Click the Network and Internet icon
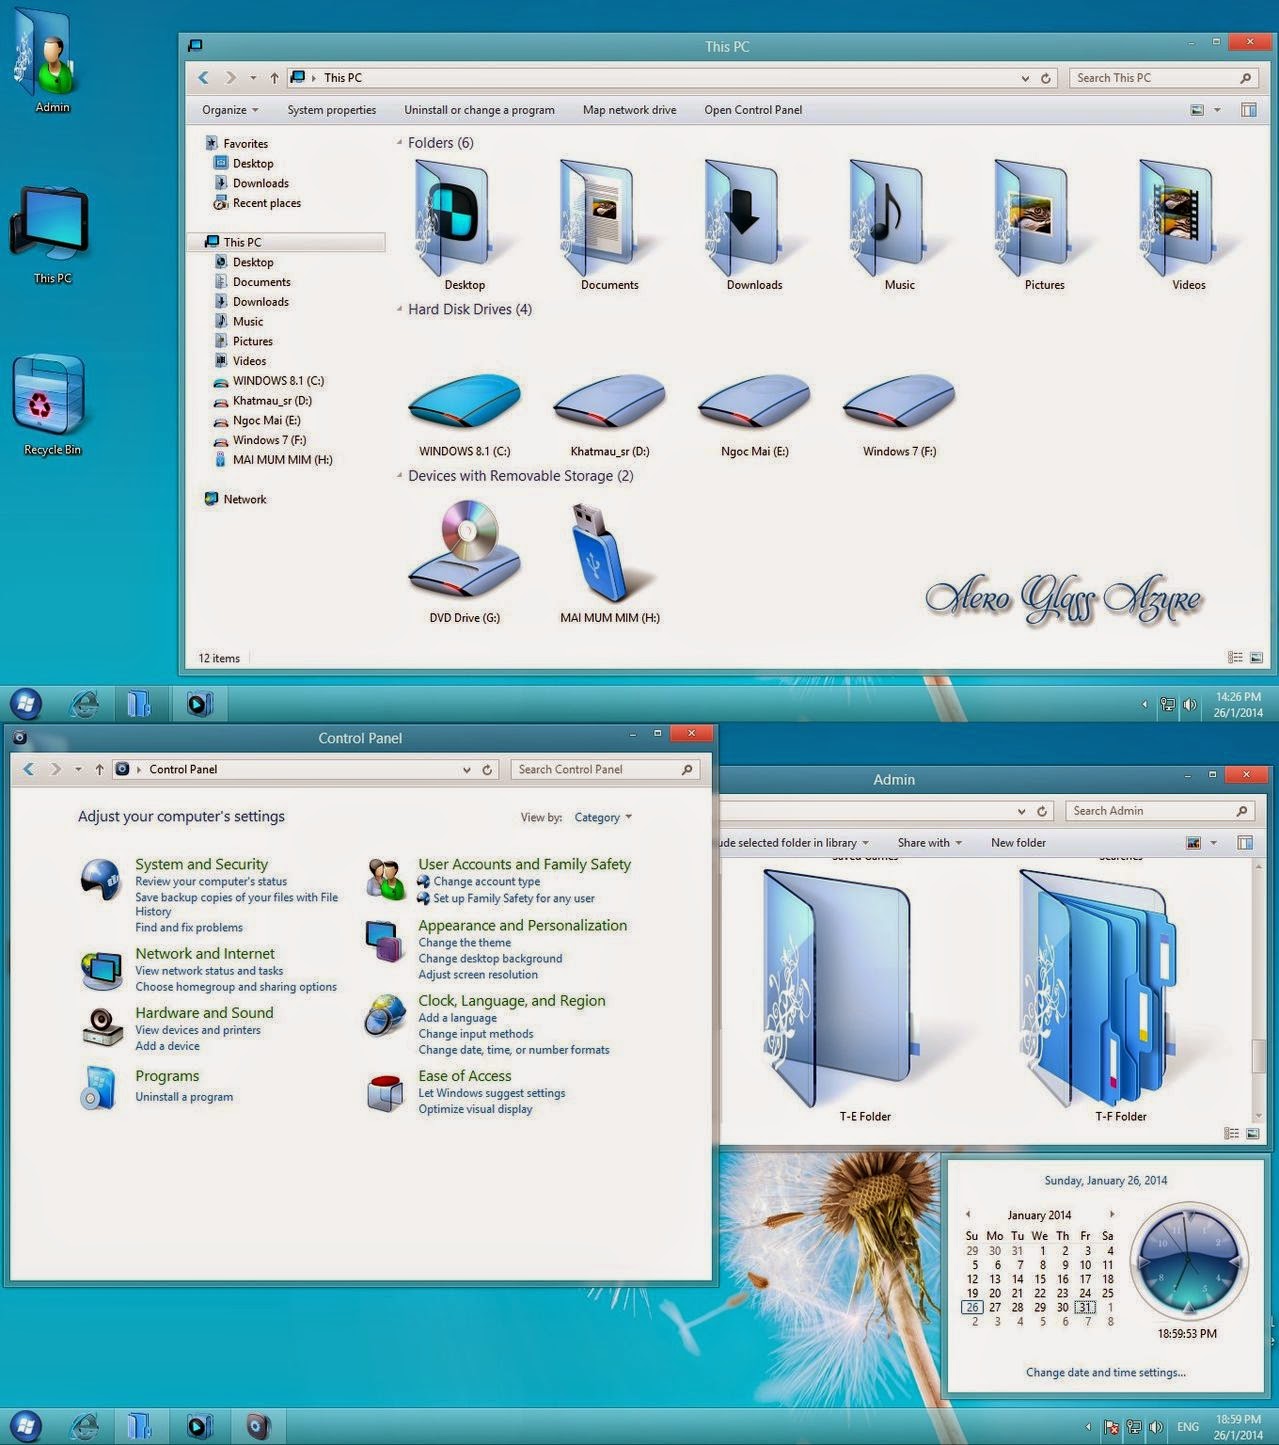Viewport: 1279px width, 1445px height. pos(101,969)
